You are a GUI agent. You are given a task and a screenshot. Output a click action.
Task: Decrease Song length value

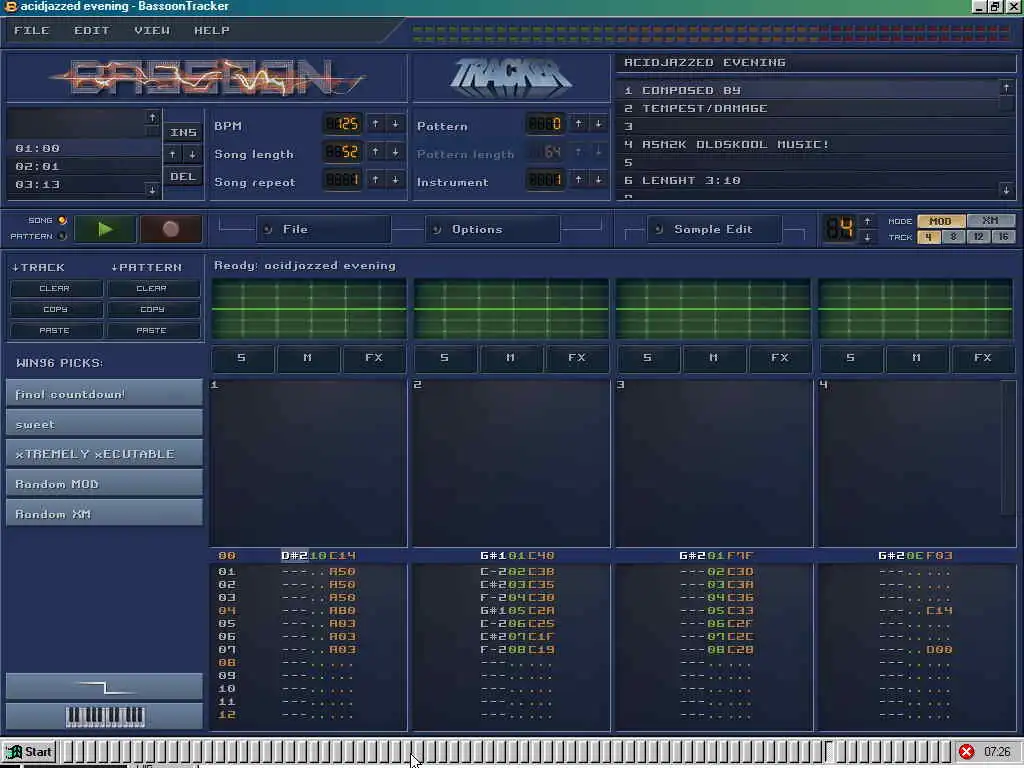[395, 152]
